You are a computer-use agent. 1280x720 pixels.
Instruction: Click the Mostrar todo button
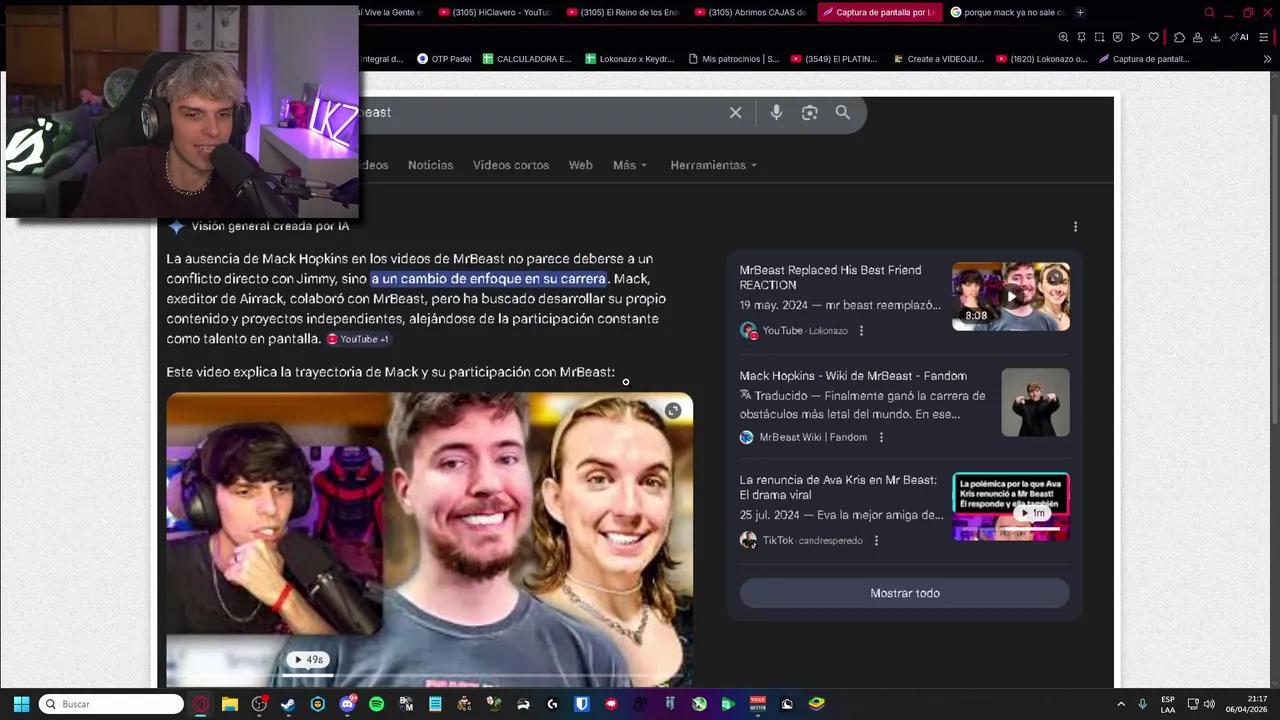905,593
